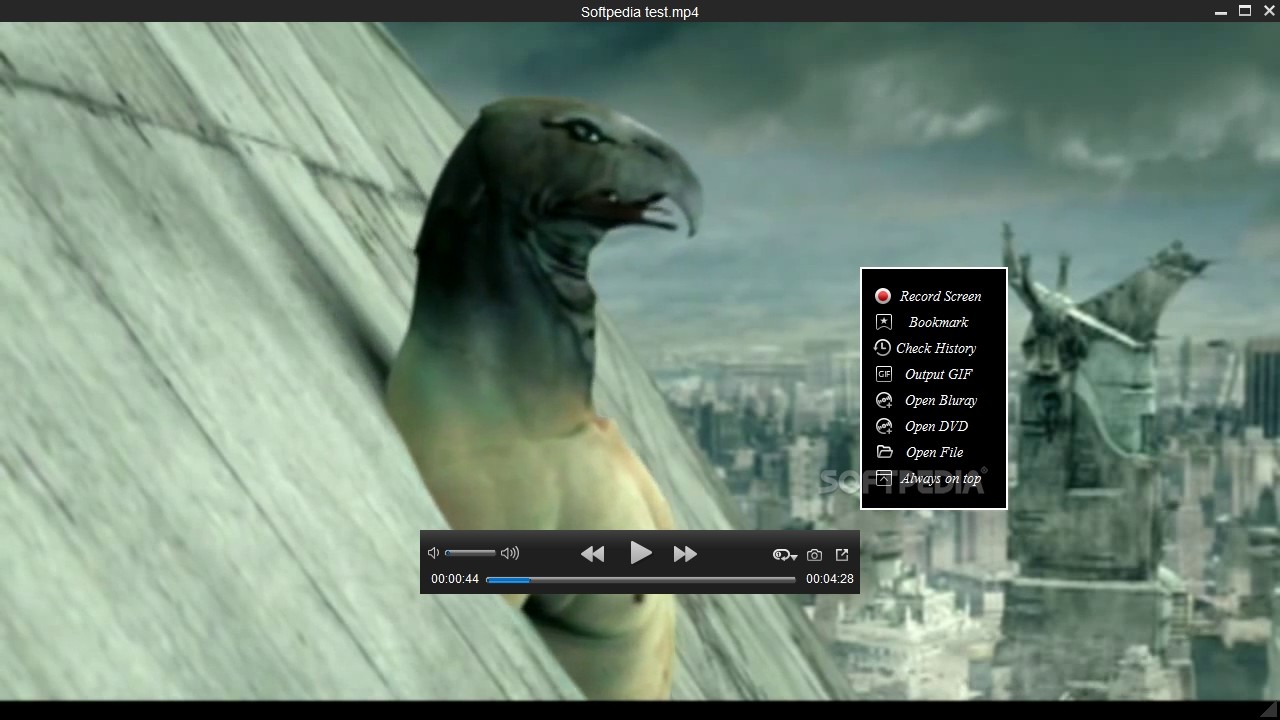The image size is (1280, 720).
Task: Seek using the playback progress bar
Action: tap(641, 579)
